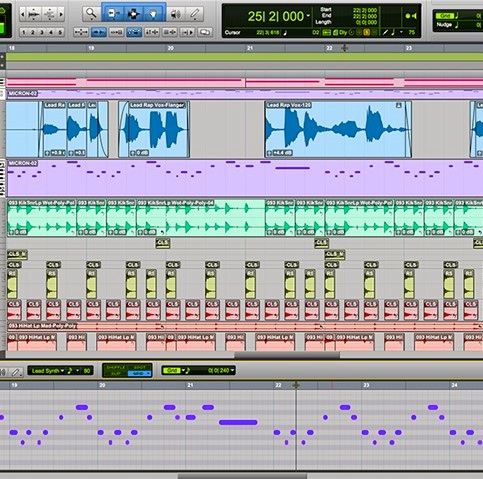Select Shuffle edit mode
The height and width of the screenshot is (479, 483).
(x=116, y=367)
